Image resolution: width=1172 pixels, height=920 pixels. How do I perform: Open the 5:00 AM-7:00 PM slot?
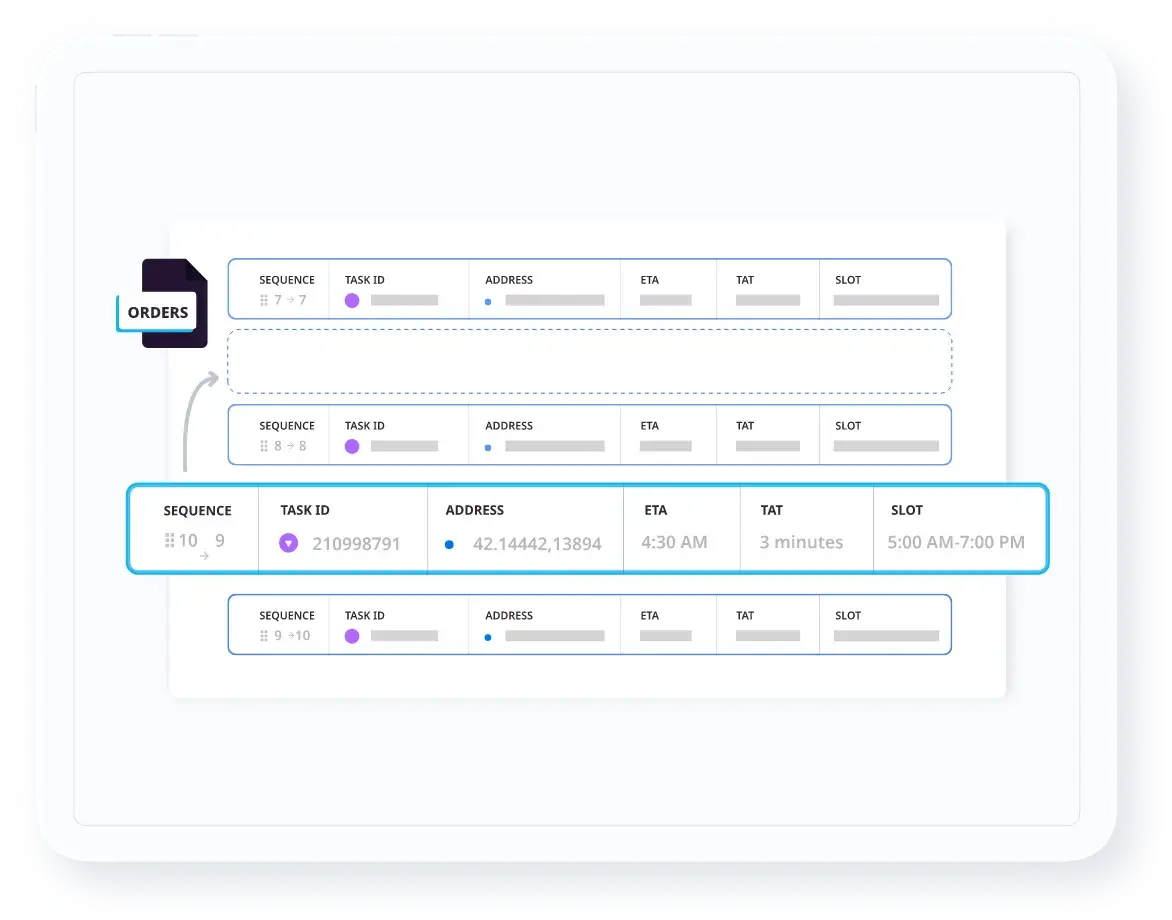tap(956, 542)
